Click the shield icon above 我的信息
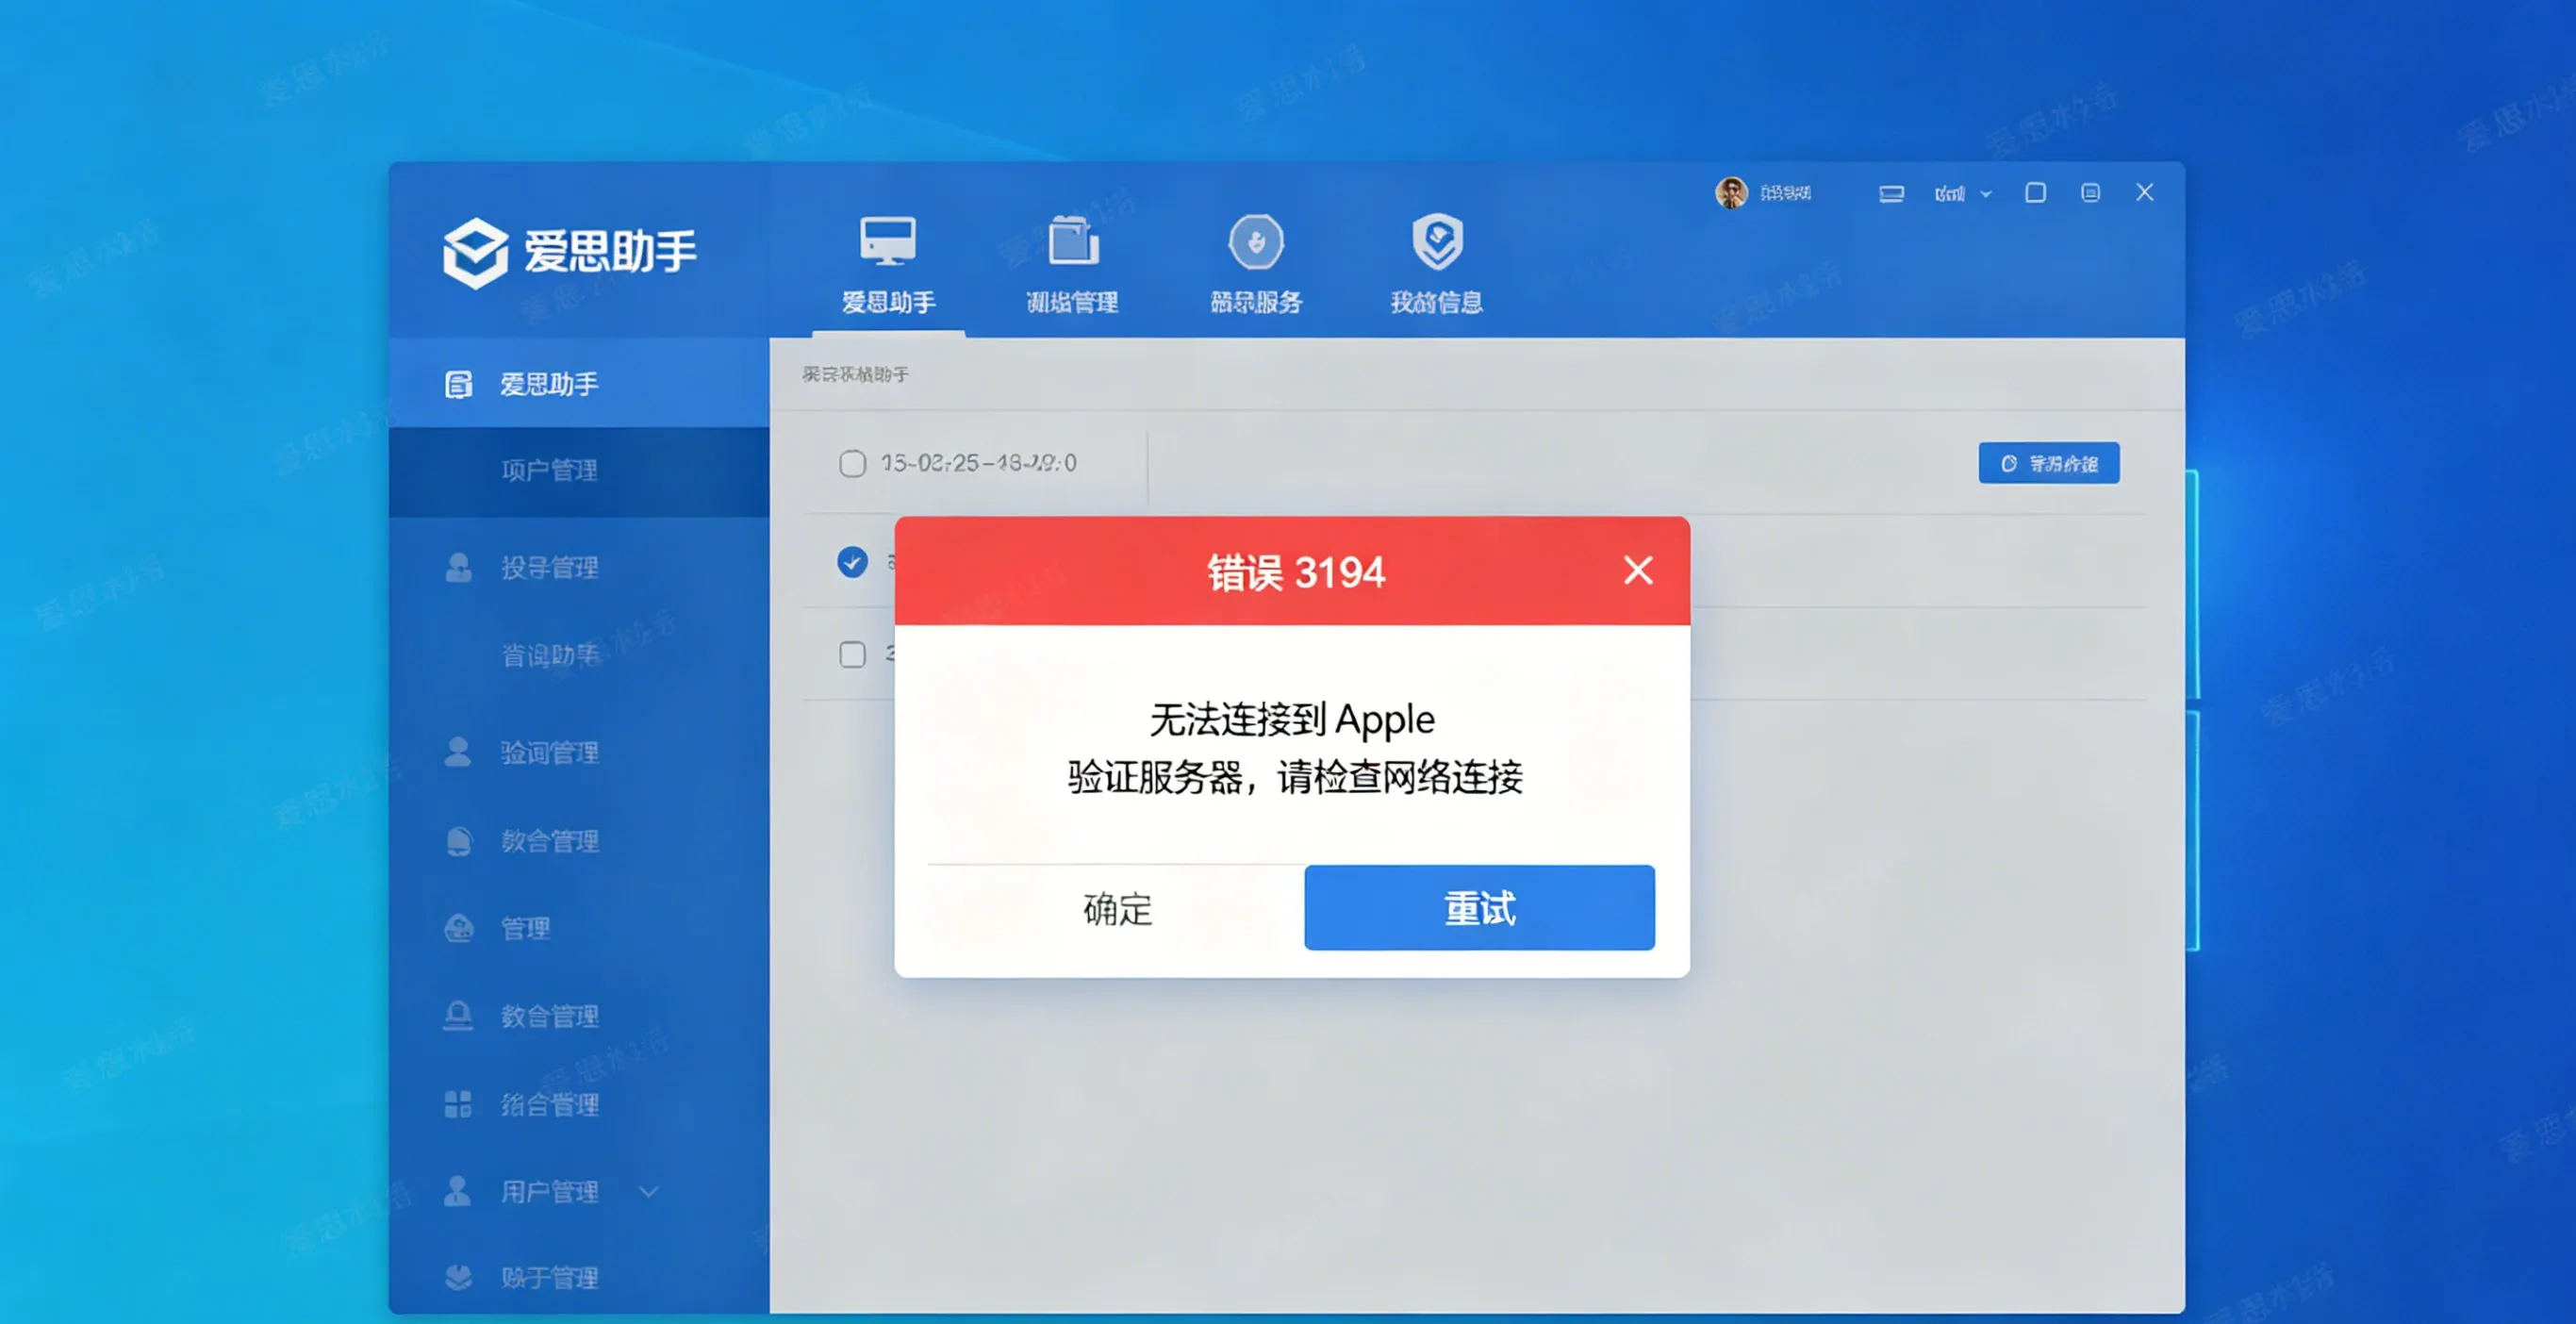The height and width of the screenshot is (1324, 2576). [1438, 241]
